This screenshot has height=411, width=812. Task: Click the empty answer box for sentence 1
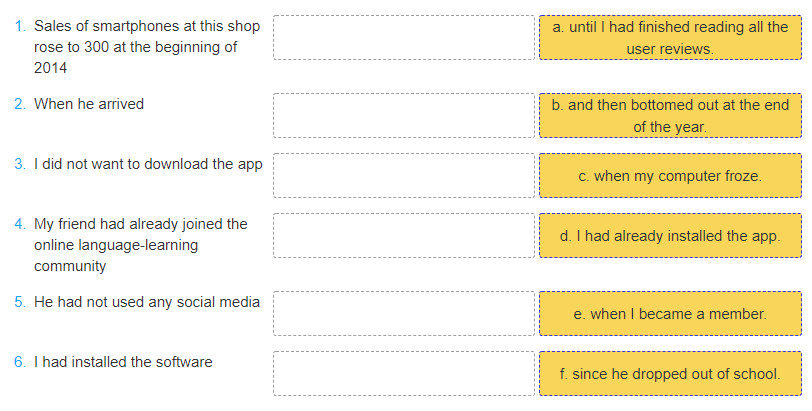(404, 37)
